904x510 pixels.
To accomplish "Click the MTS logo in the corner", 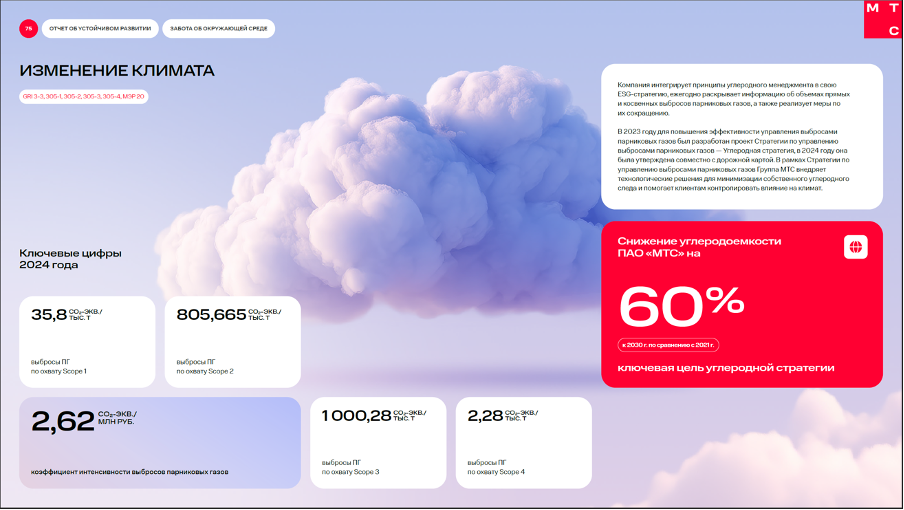I will point(883,20).
